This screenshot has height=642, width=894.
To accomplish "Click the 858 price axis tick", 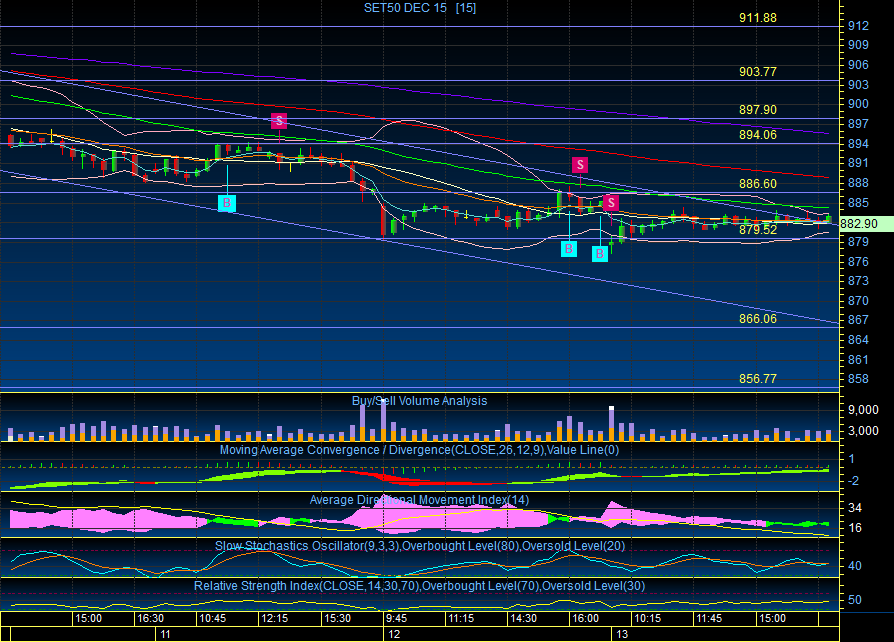I will 859,379.
